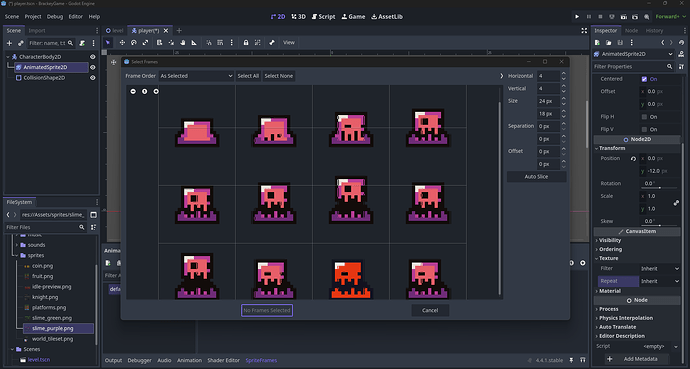Zoom out the sprite sheet preview
The image size is (690, 369).
tap(133, 91)
